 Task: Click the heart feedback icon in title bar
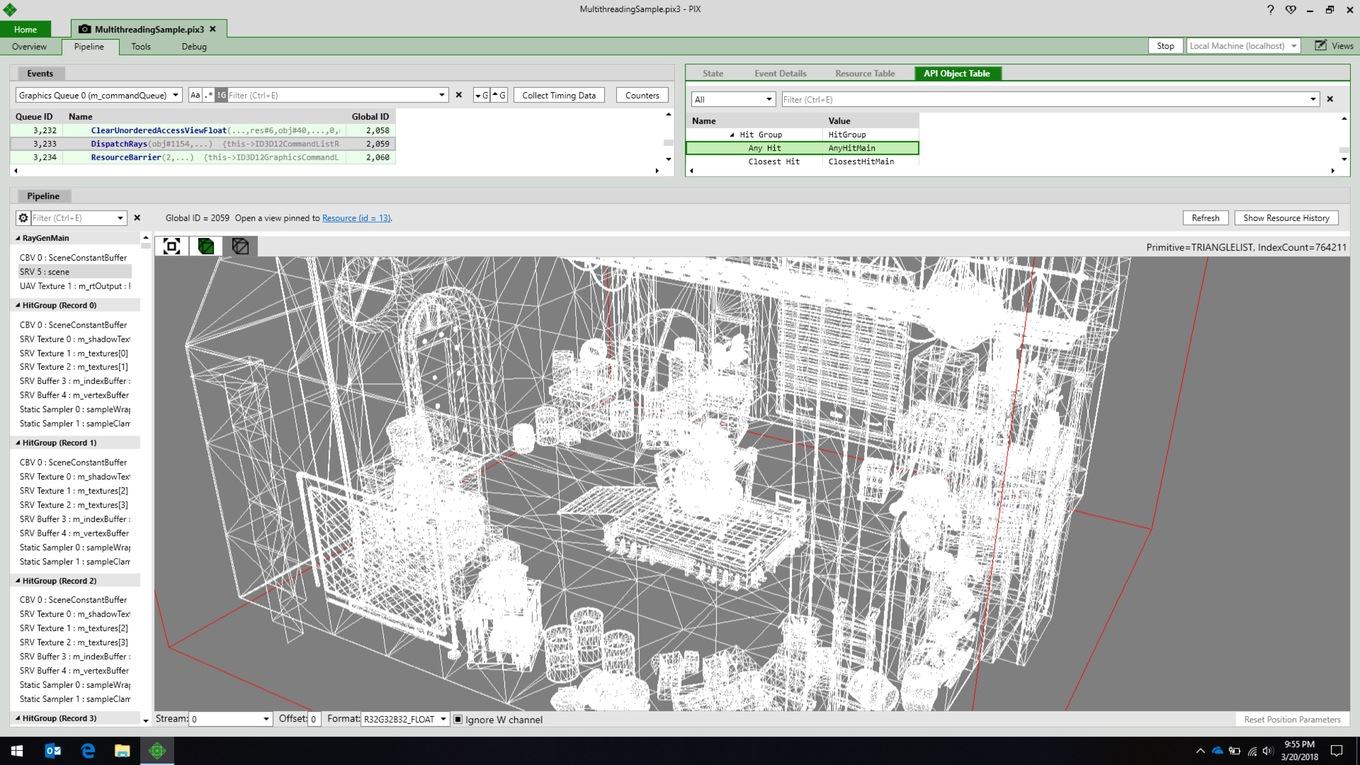(1291, 9)
